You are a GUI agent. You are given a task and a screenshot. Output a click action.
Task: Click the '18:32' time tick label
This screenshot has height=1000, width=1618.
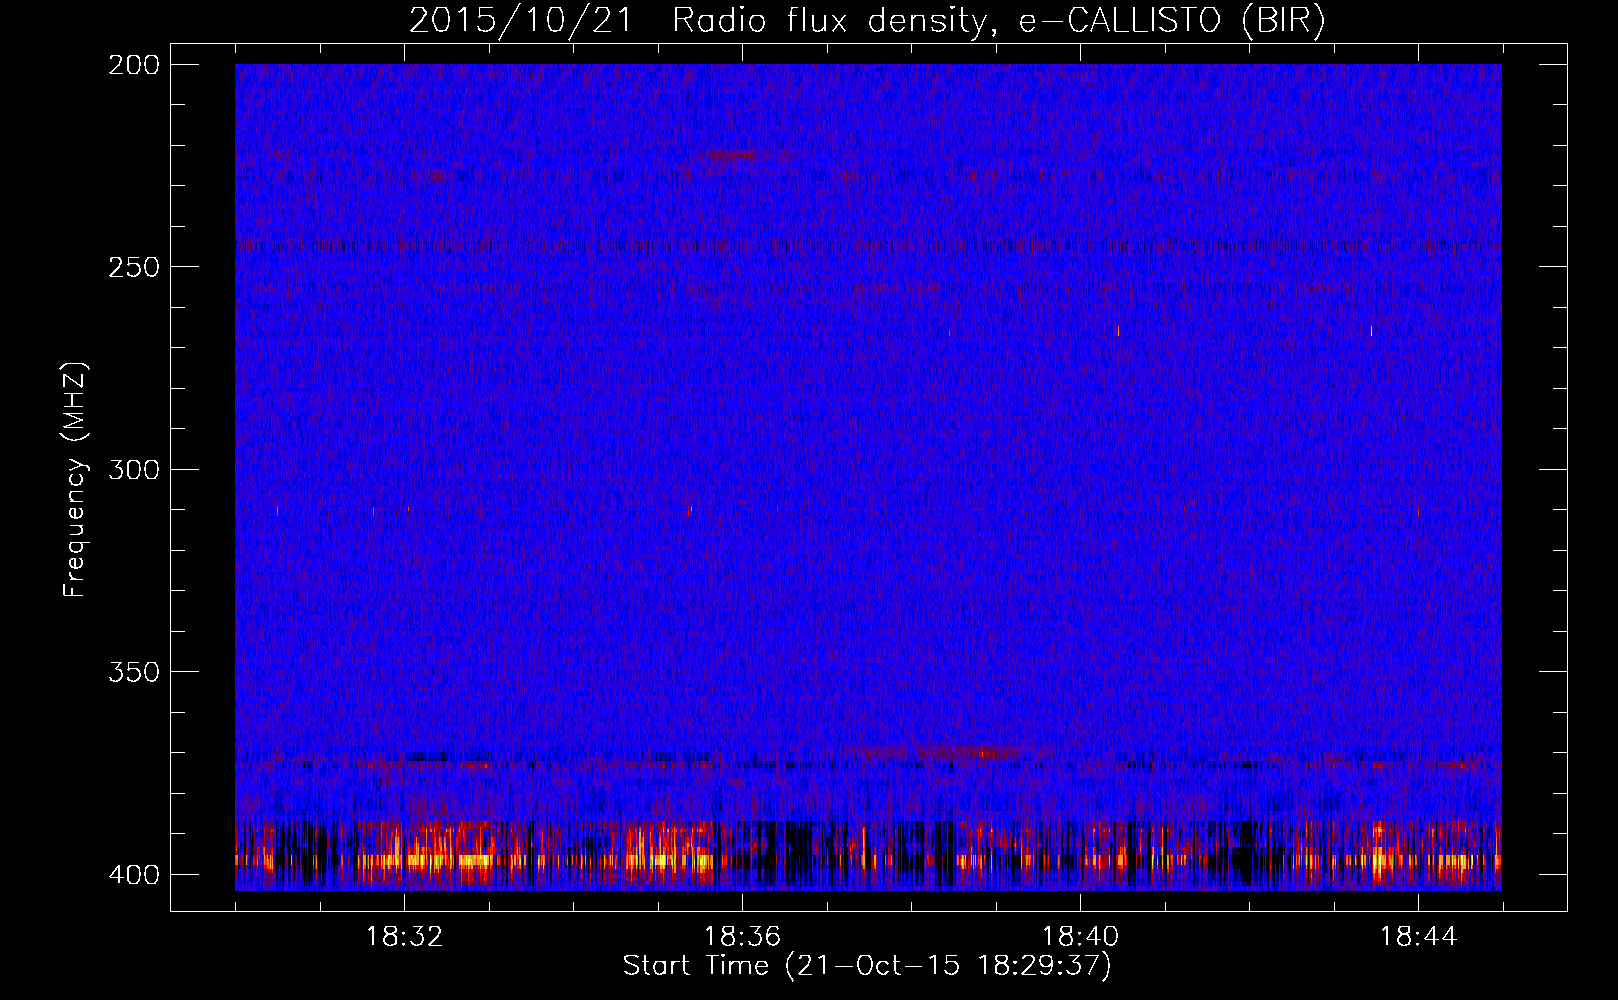404,936
